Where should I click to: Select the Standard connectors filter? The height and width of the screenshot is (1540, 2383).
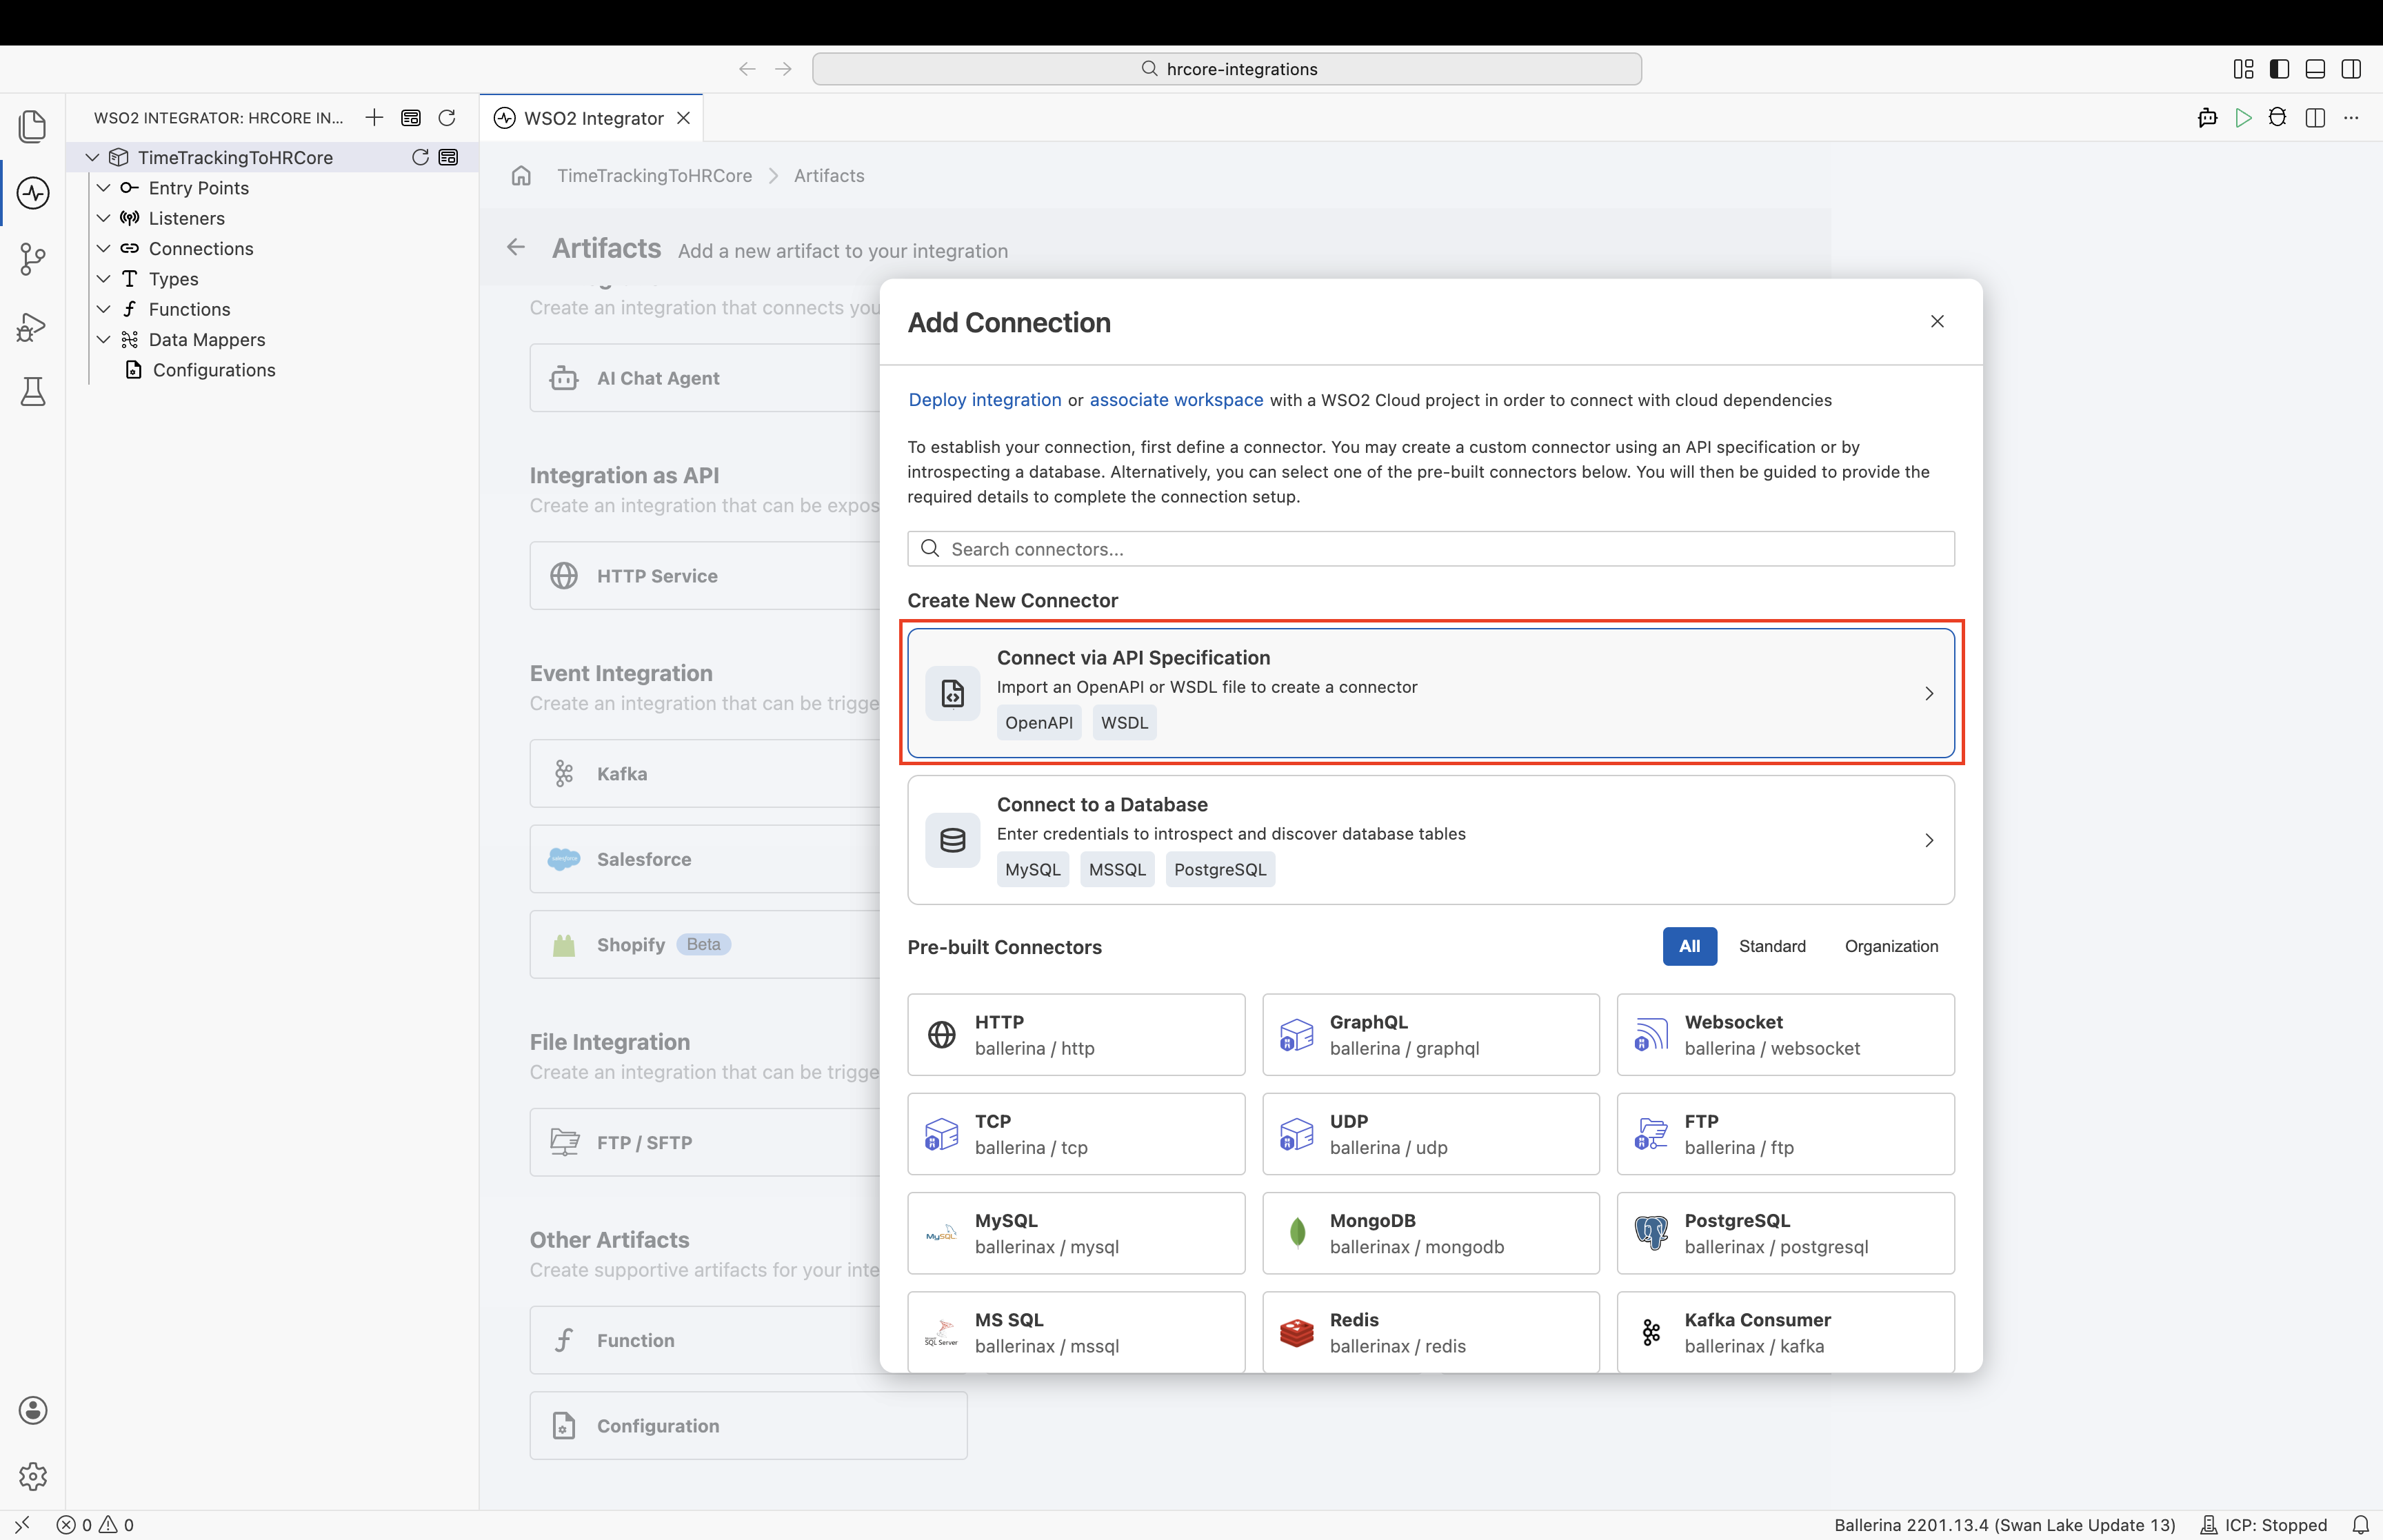pos(1772,946)
